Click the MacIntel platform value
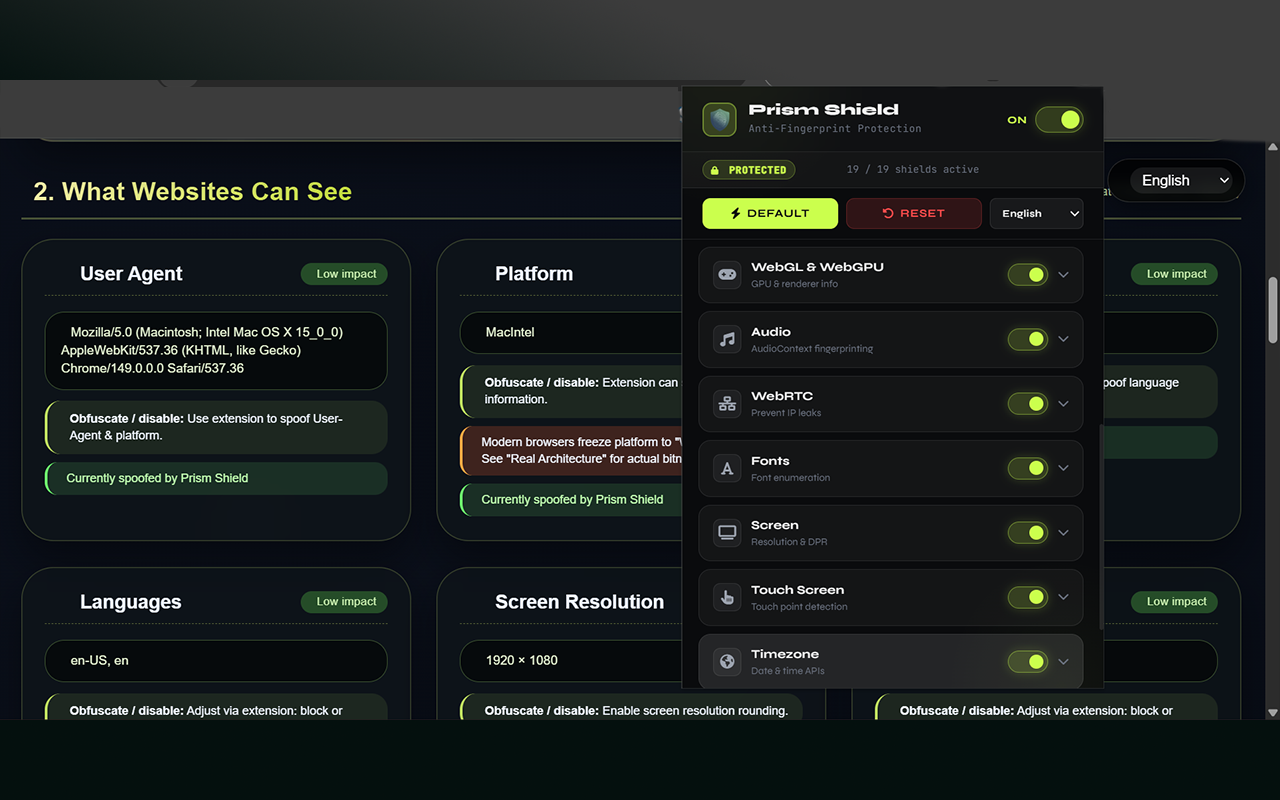This screenshot has width=1280, height=800. (510, 332)
